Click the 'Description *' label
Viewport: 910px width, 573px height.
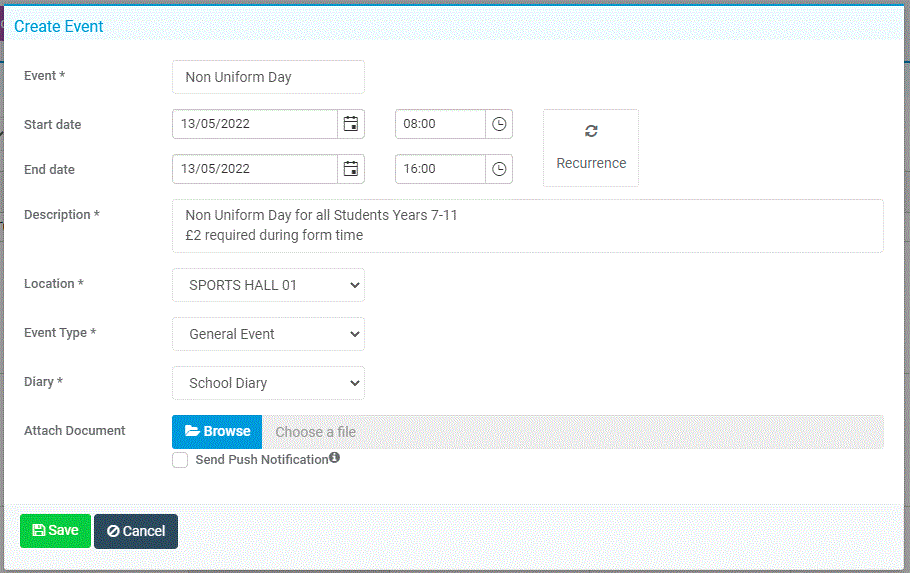pyautogui.click(x=62, y=215)
